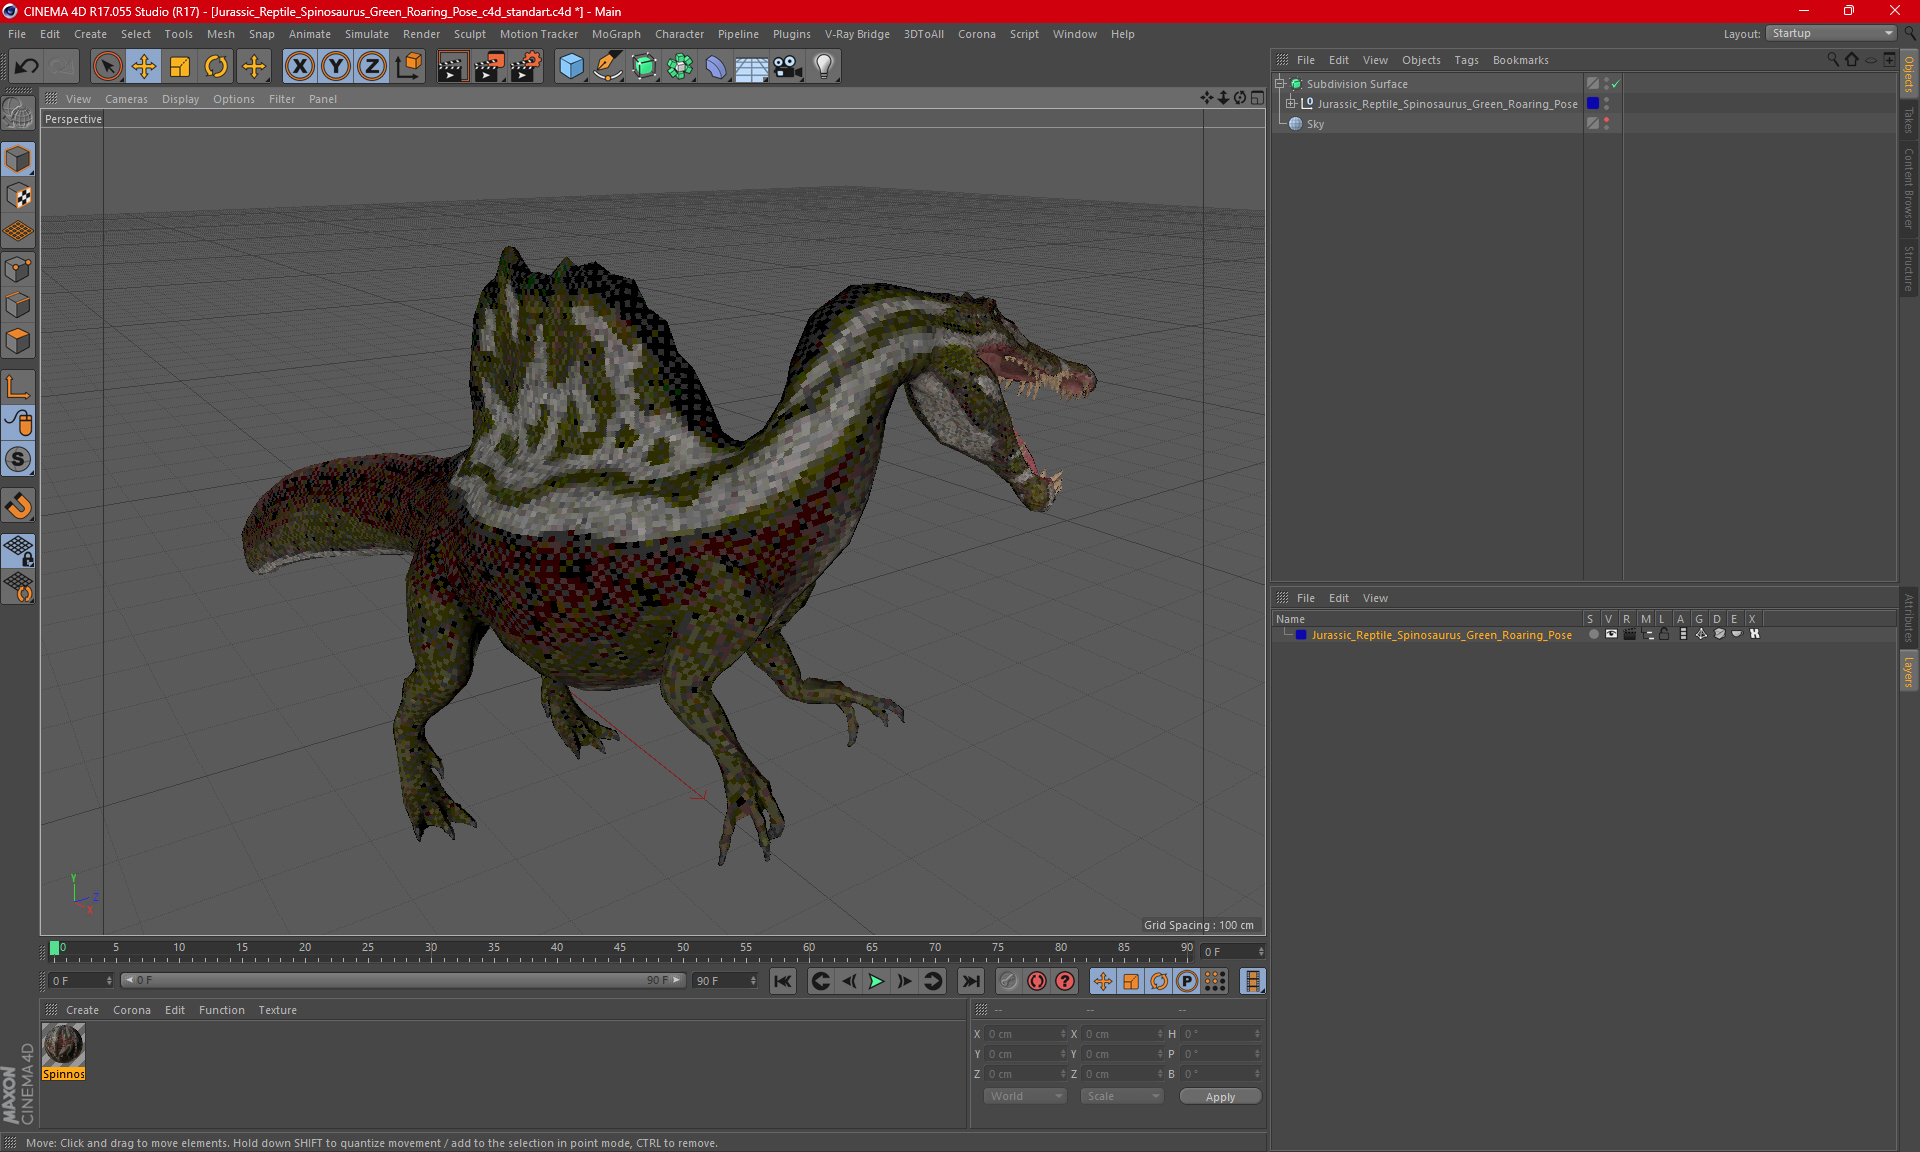1920x1152 pixels.
Task: Click the blue layer color swatch in the Layers panel
Action: (x=1301, y=635)
